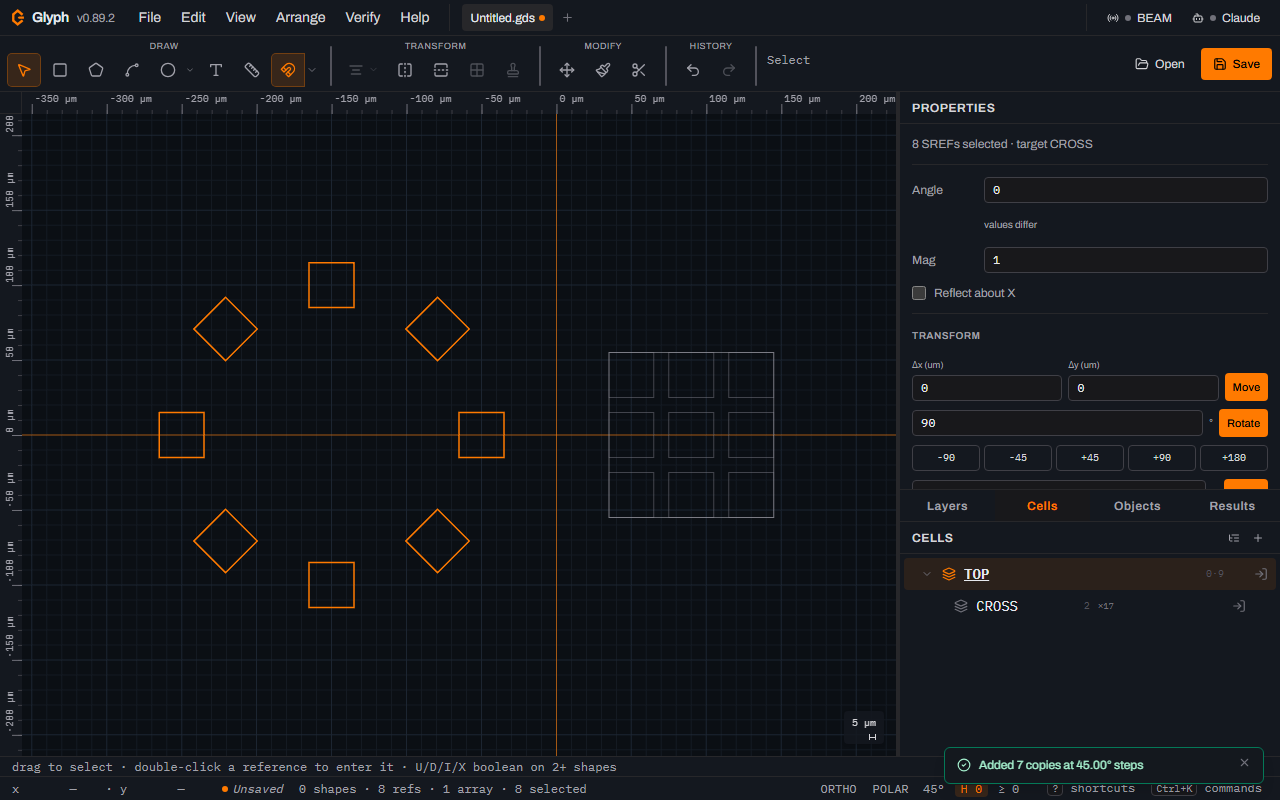Toggle POLAR mode in status bar
The width and height of the screenshot is (1280, 800).
coord(890,789)
